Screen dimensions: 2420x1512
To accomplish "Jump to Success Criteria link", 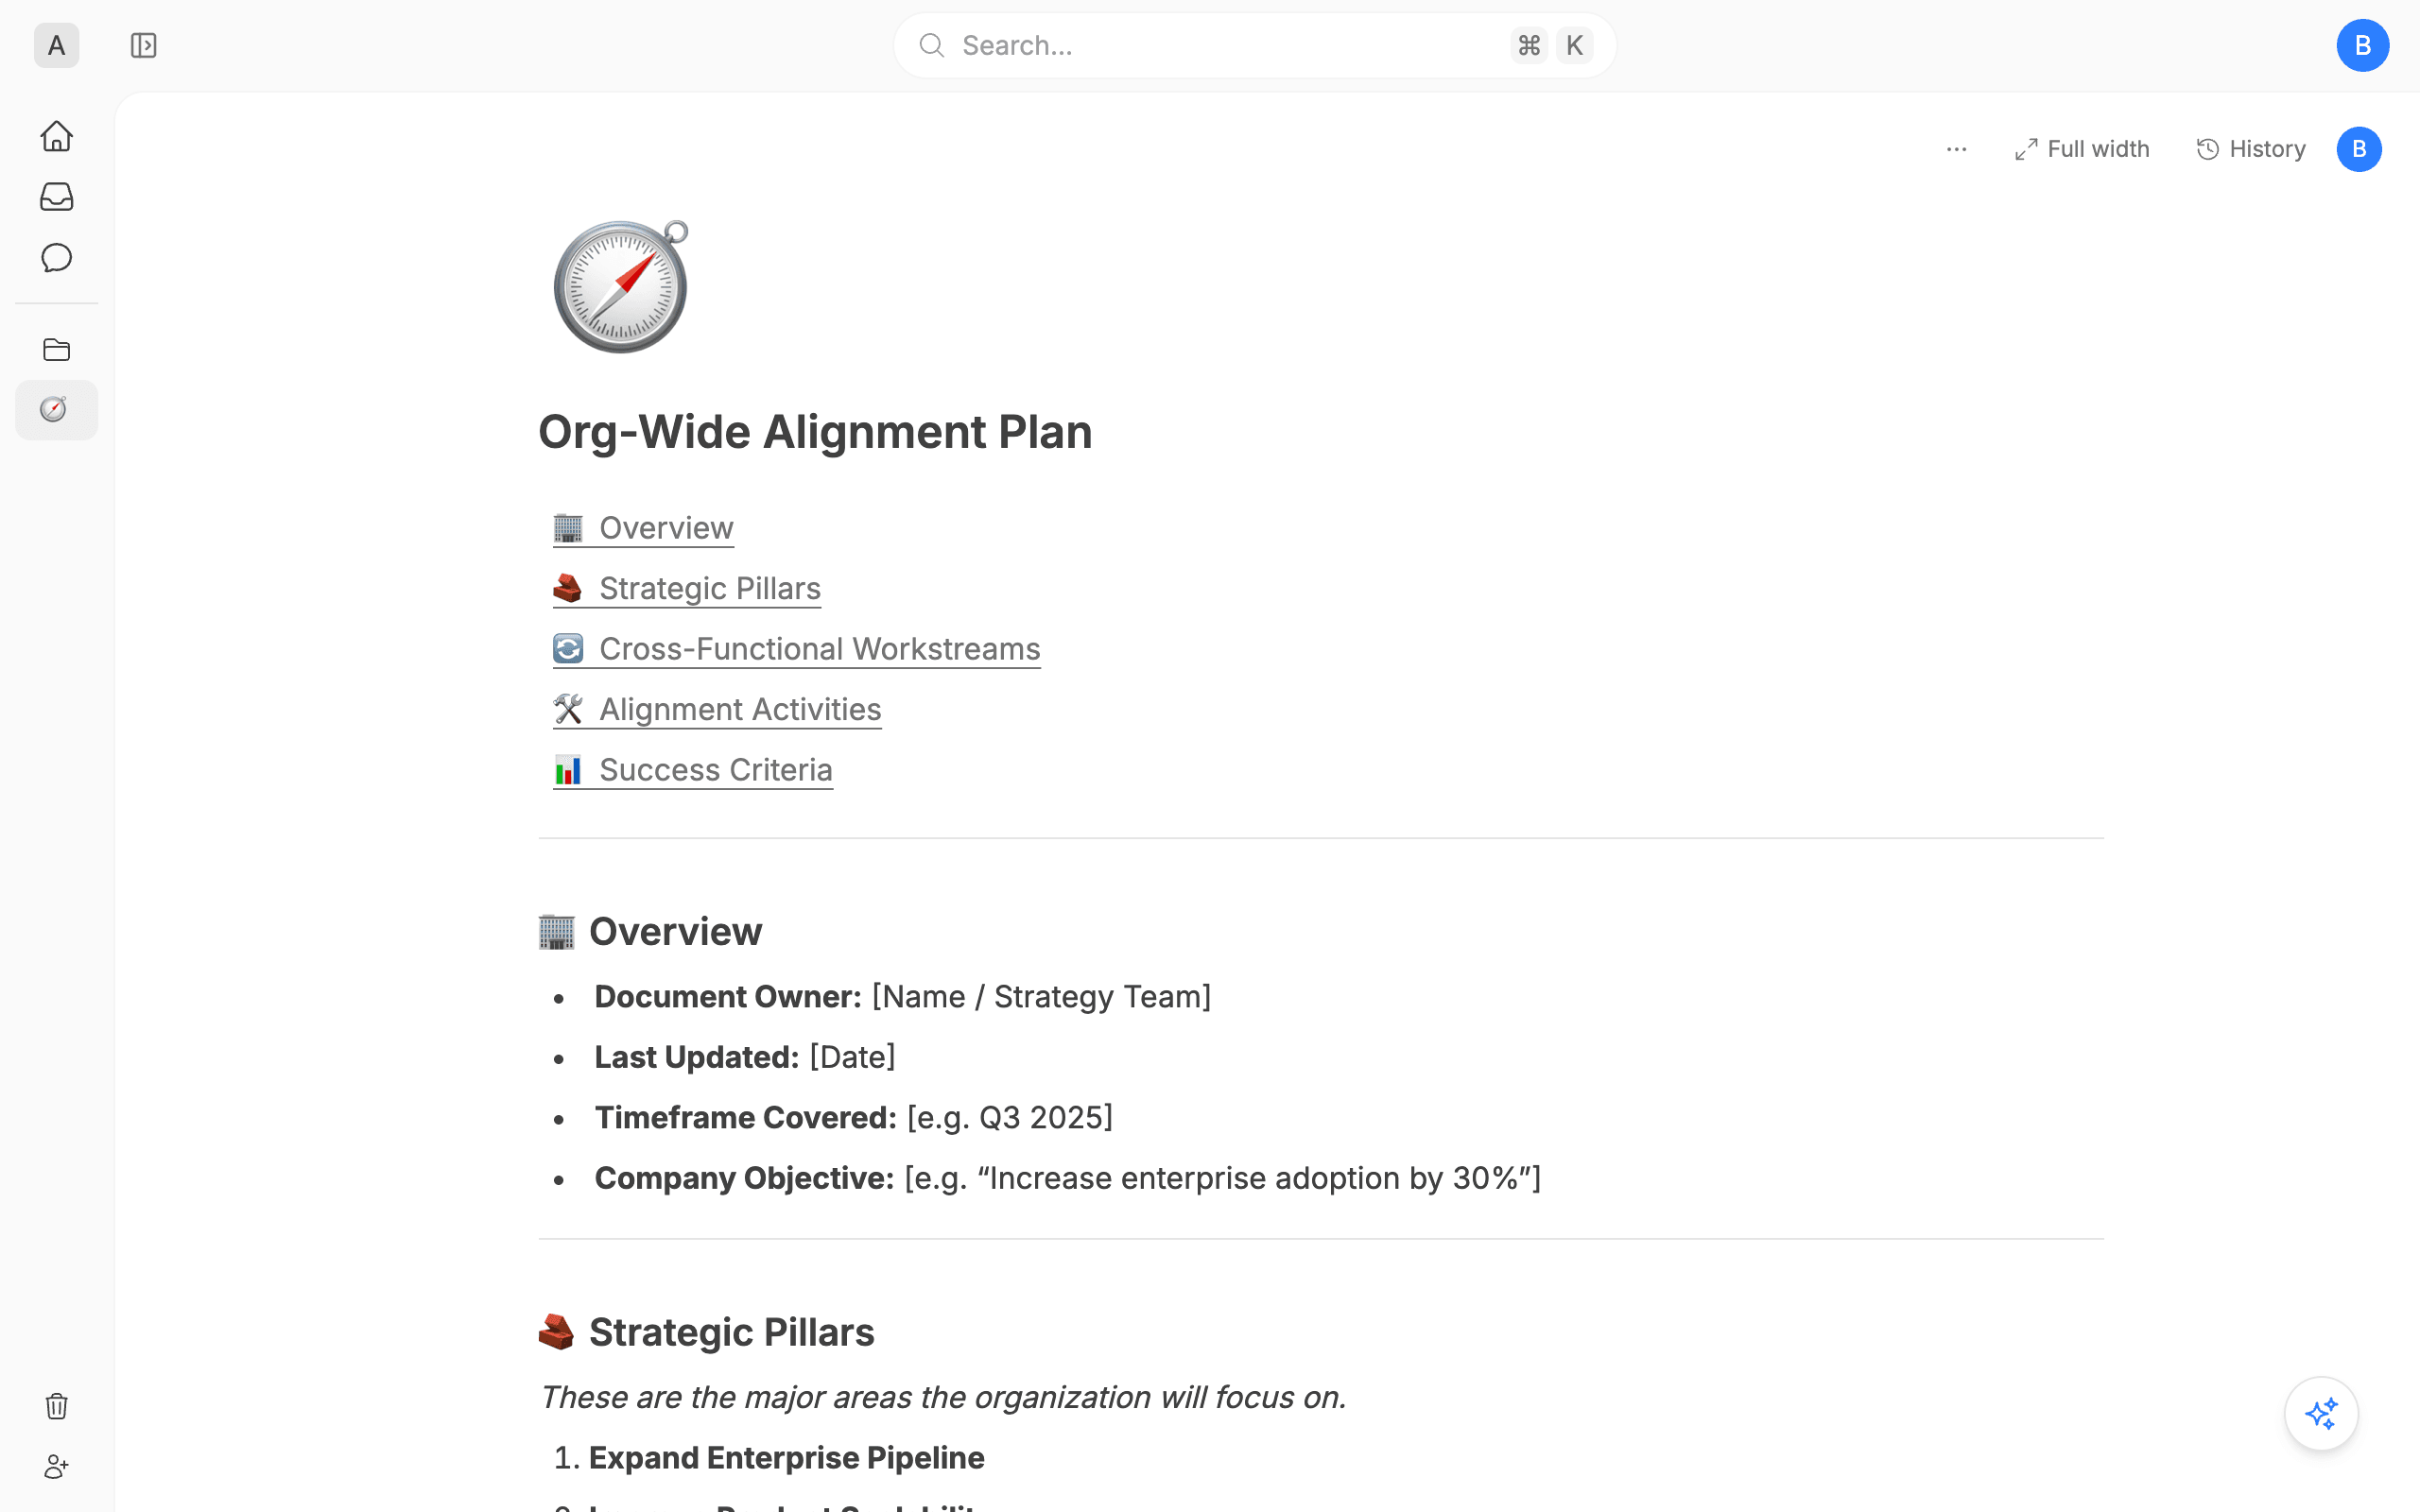I will (x=692, y=770).
